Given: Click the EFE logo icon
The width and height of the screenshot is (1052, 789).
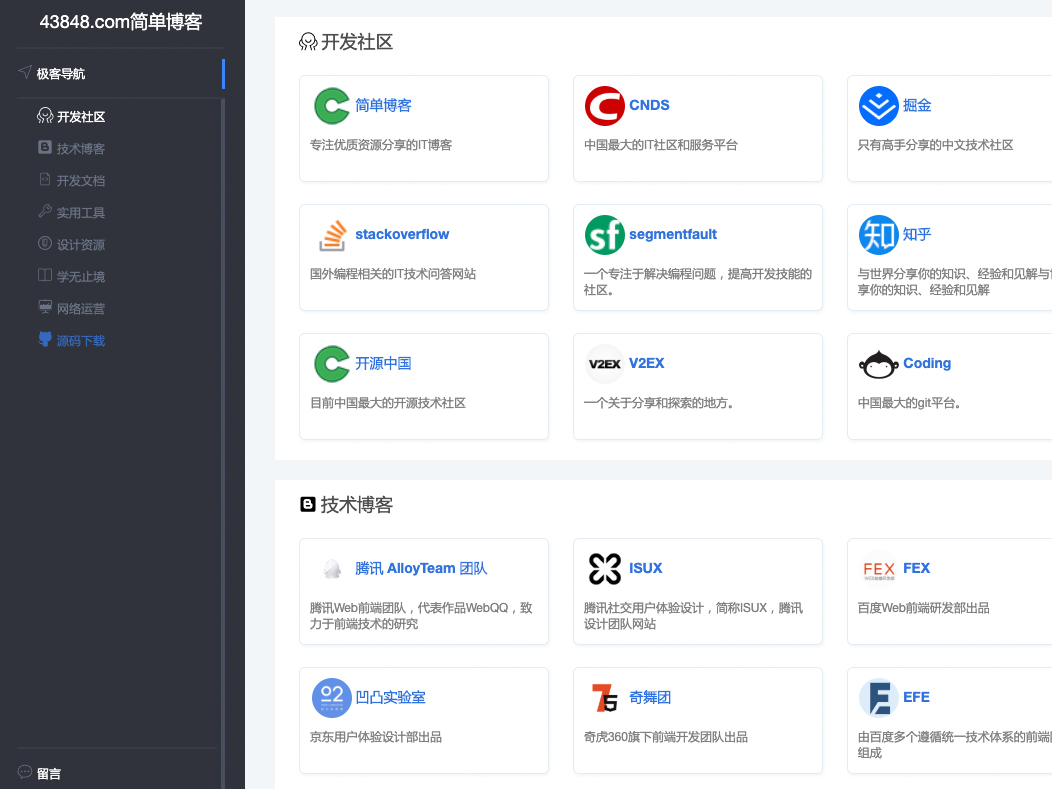Looking at the screenshot, I should pyautogui.click(x=878, y=697).
